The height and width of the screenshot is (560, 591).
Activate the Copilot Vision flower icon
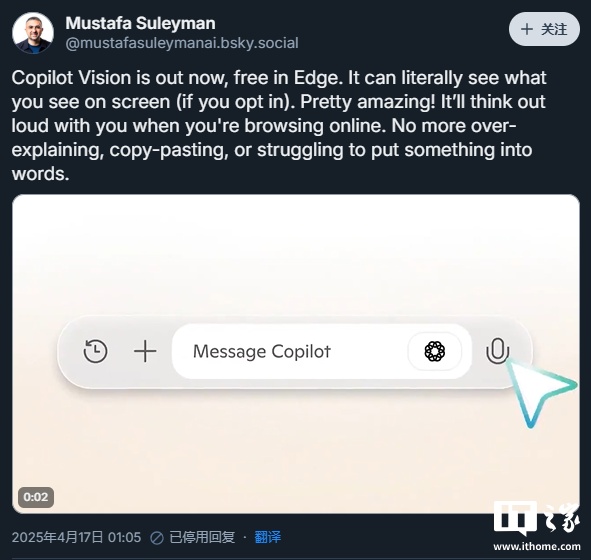point(435,351)
